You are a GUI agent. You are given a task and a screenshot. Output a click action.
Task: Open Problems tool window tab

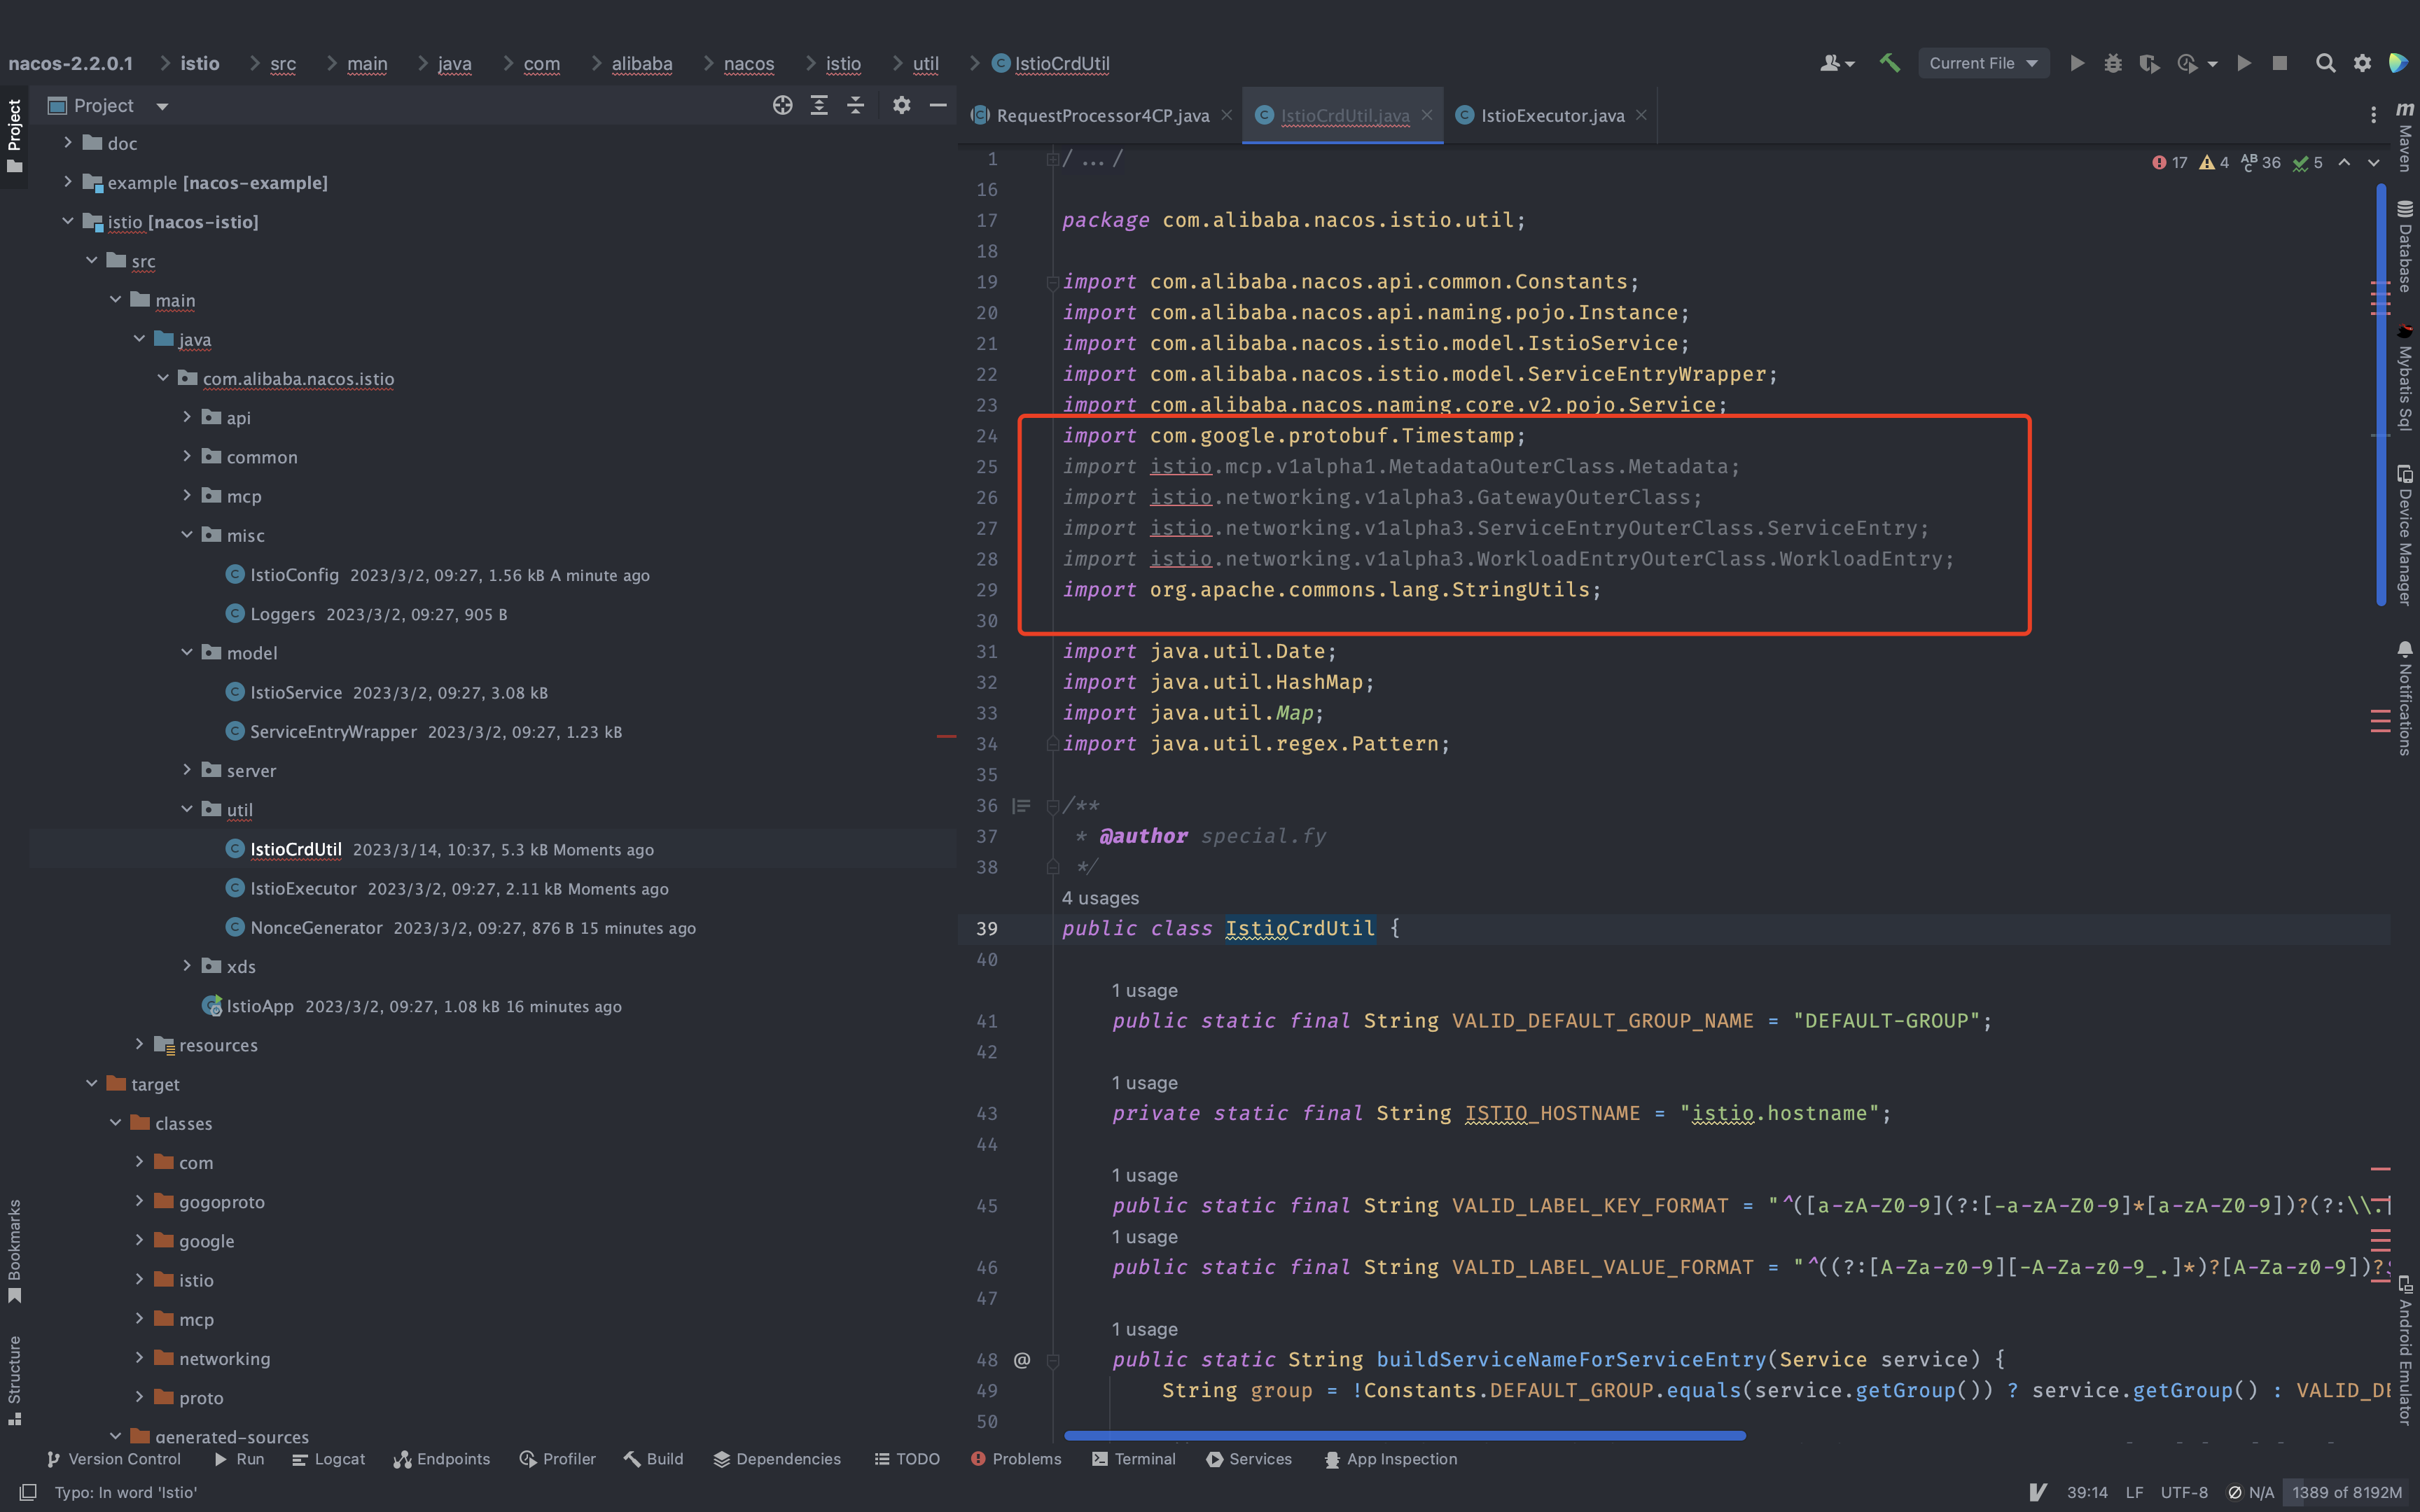1016,1459
